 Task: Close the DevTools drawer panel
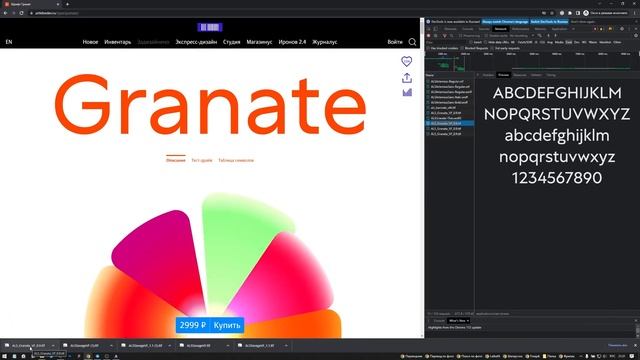[x=636, y=321]
